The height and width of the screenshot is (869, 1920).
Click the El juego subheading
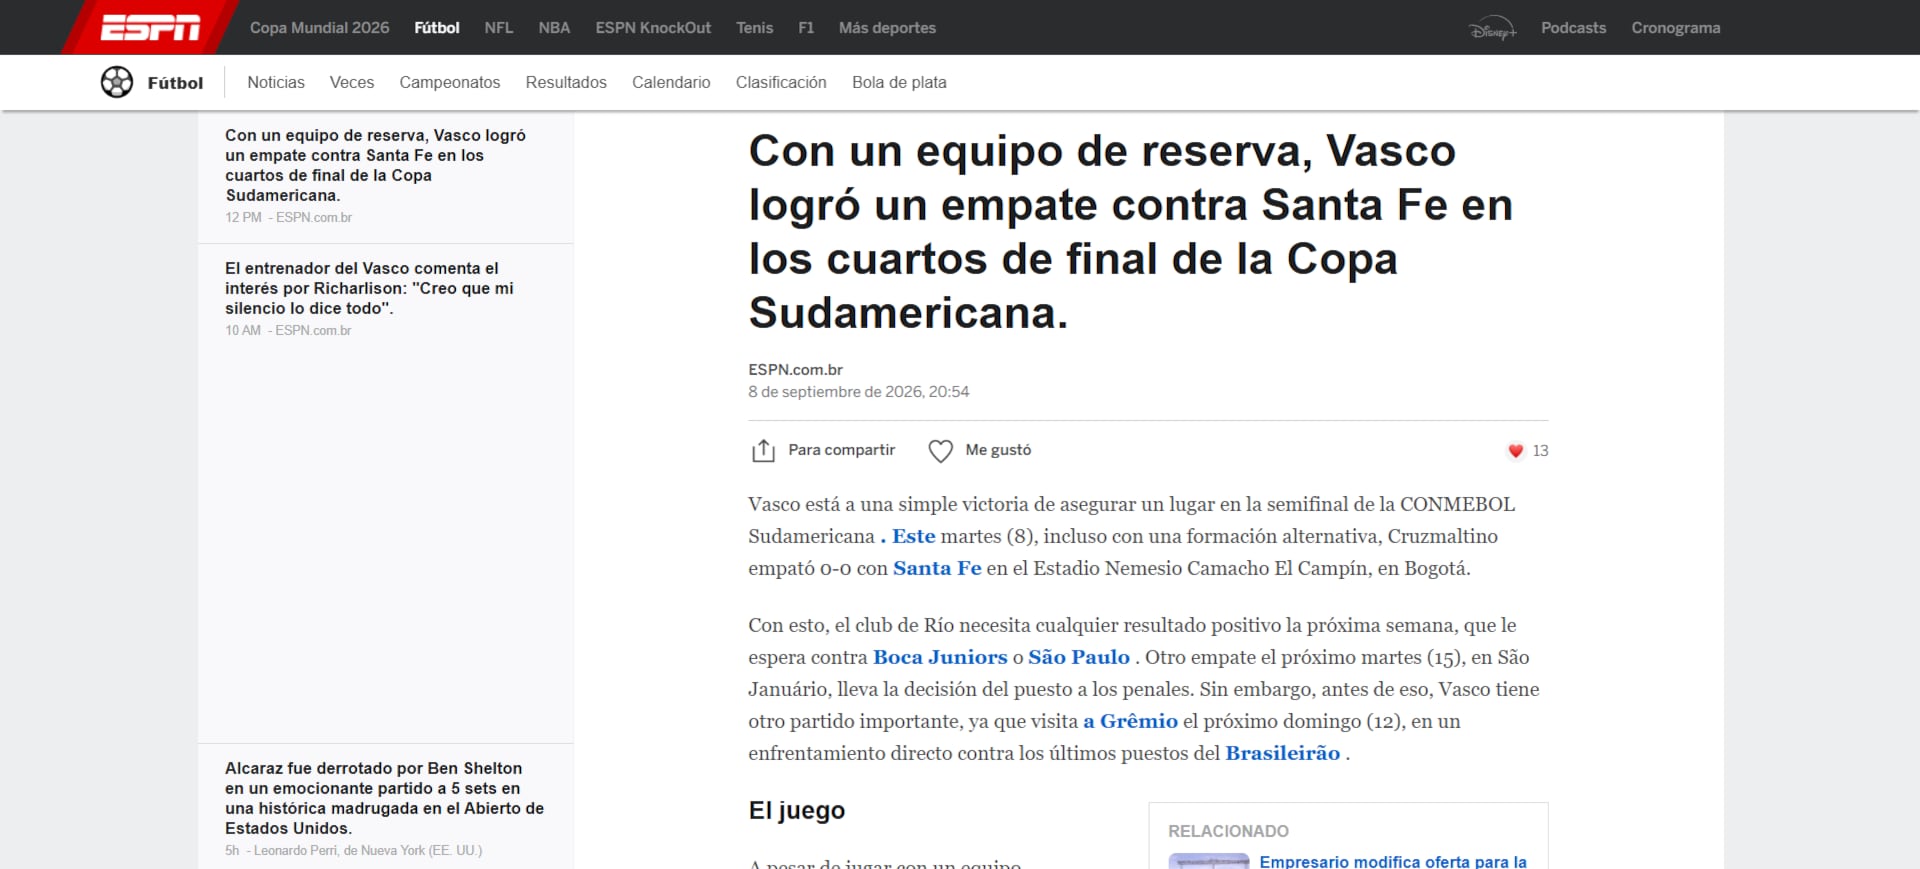tap(796, 810)
